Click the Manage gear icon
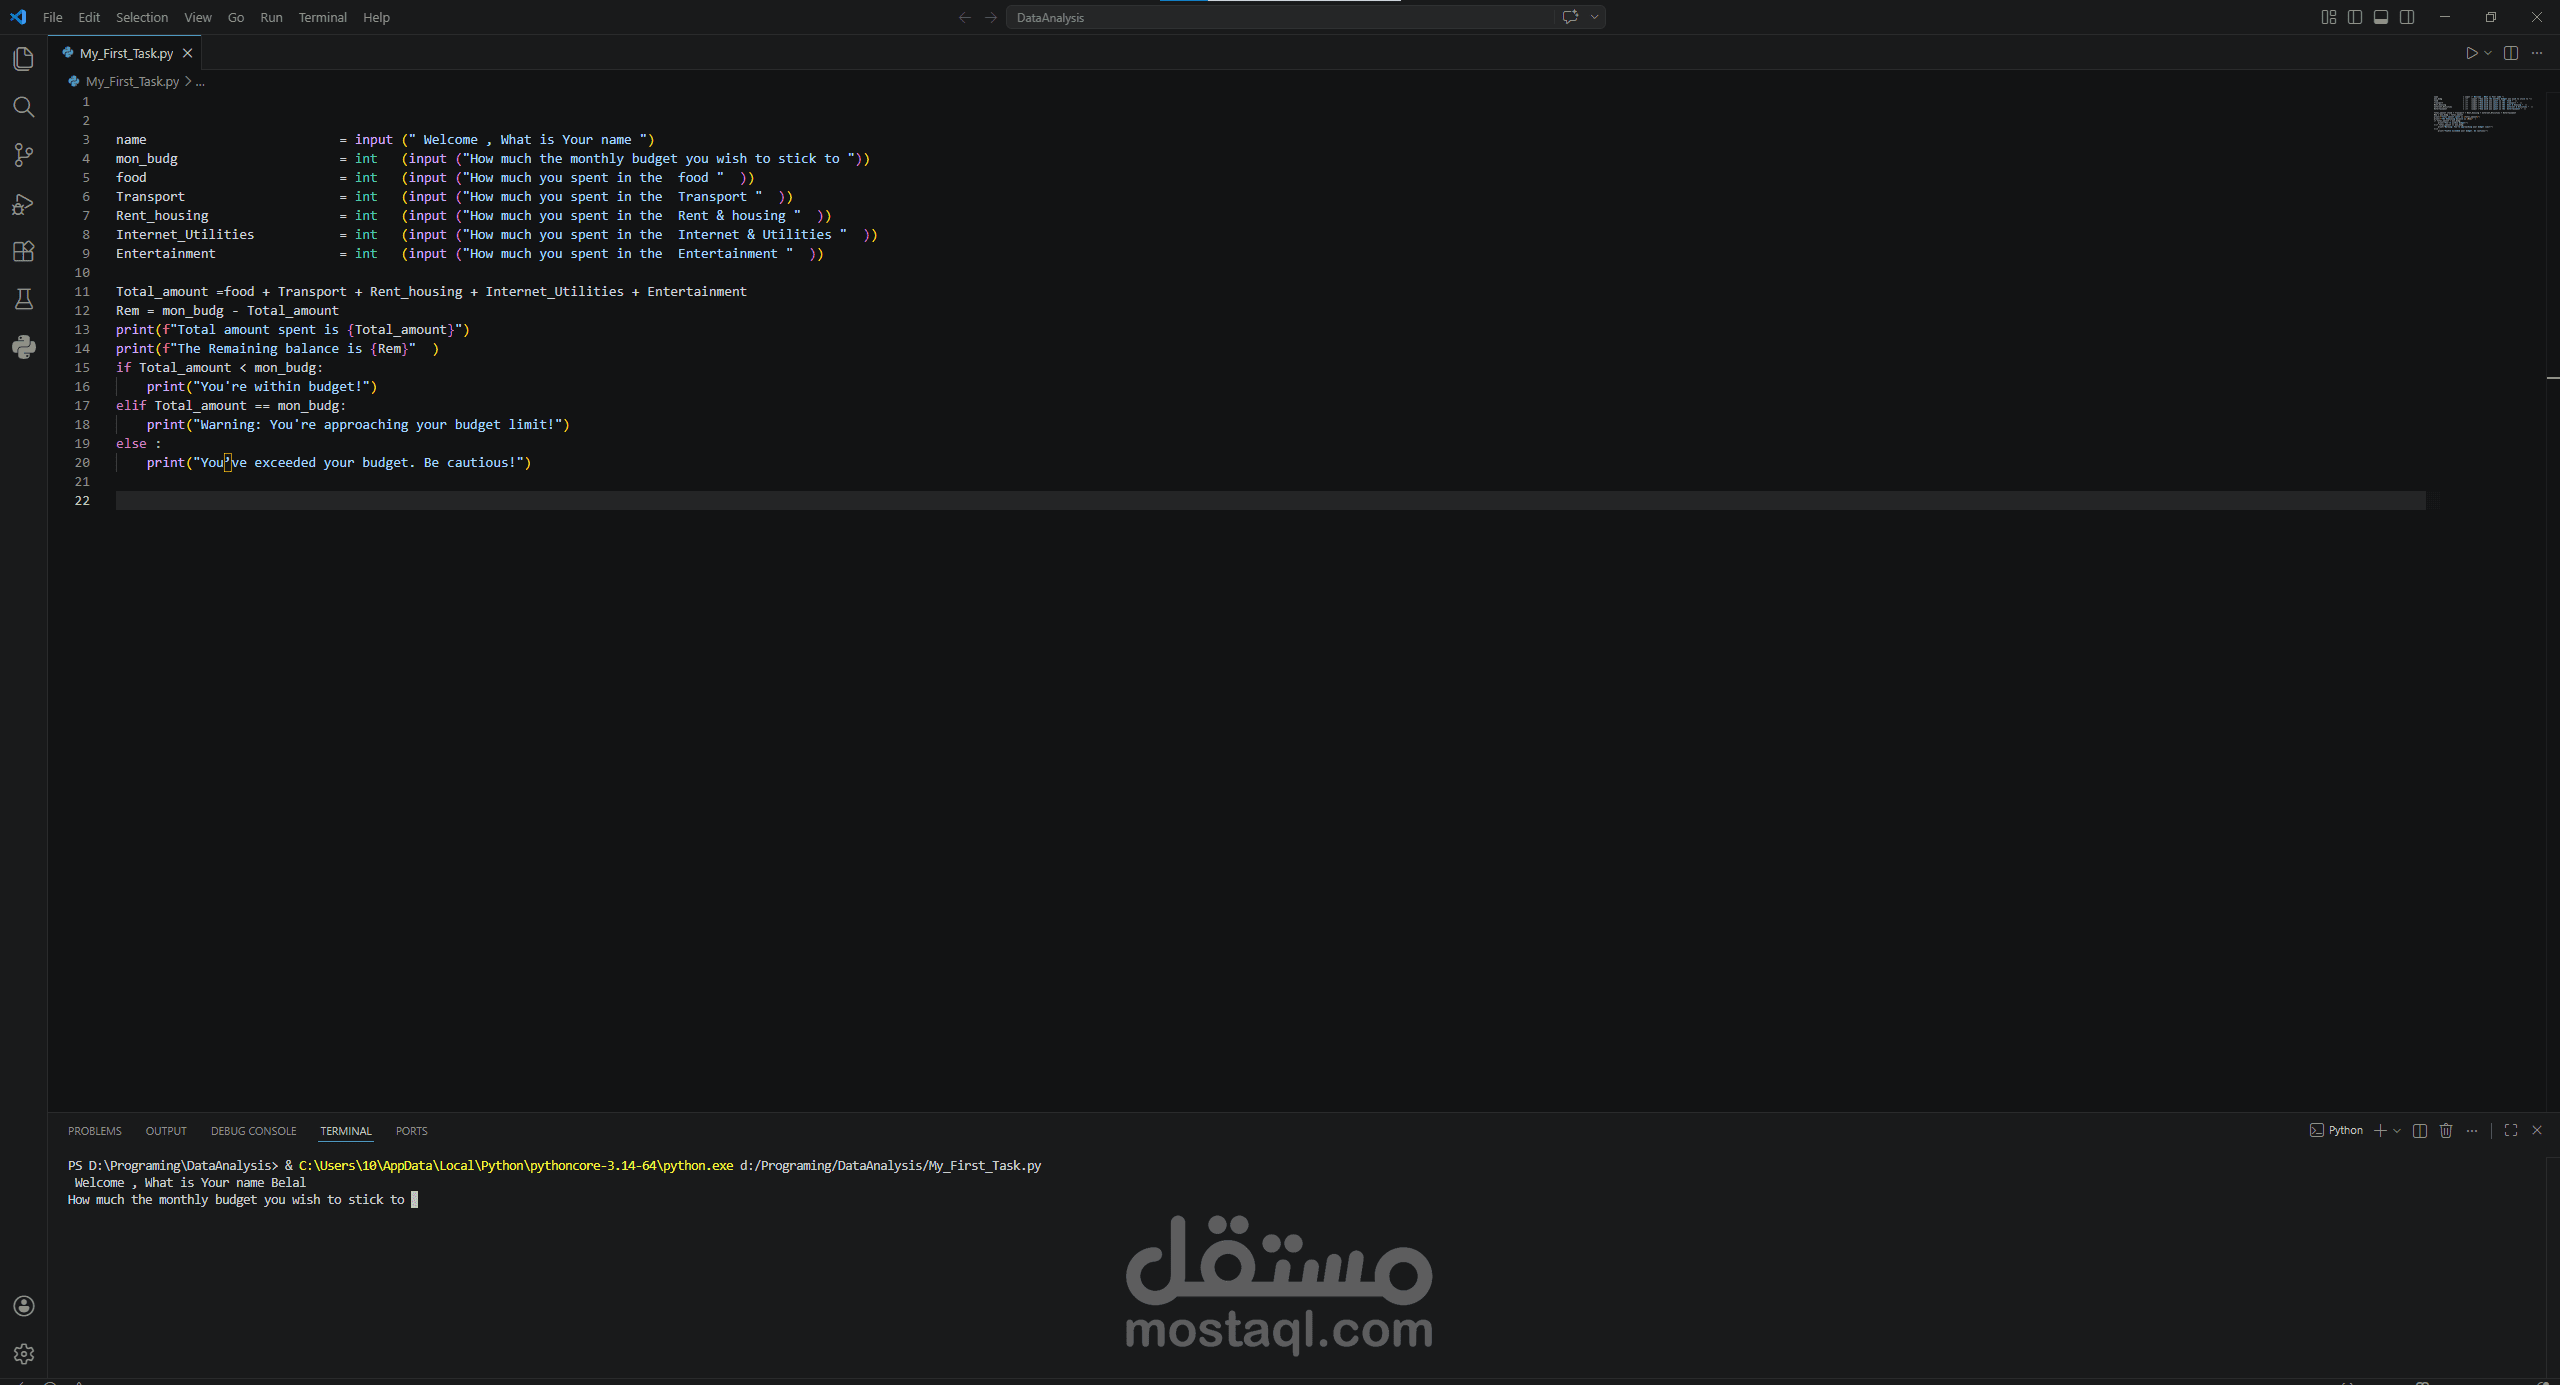 point(23,1353)
